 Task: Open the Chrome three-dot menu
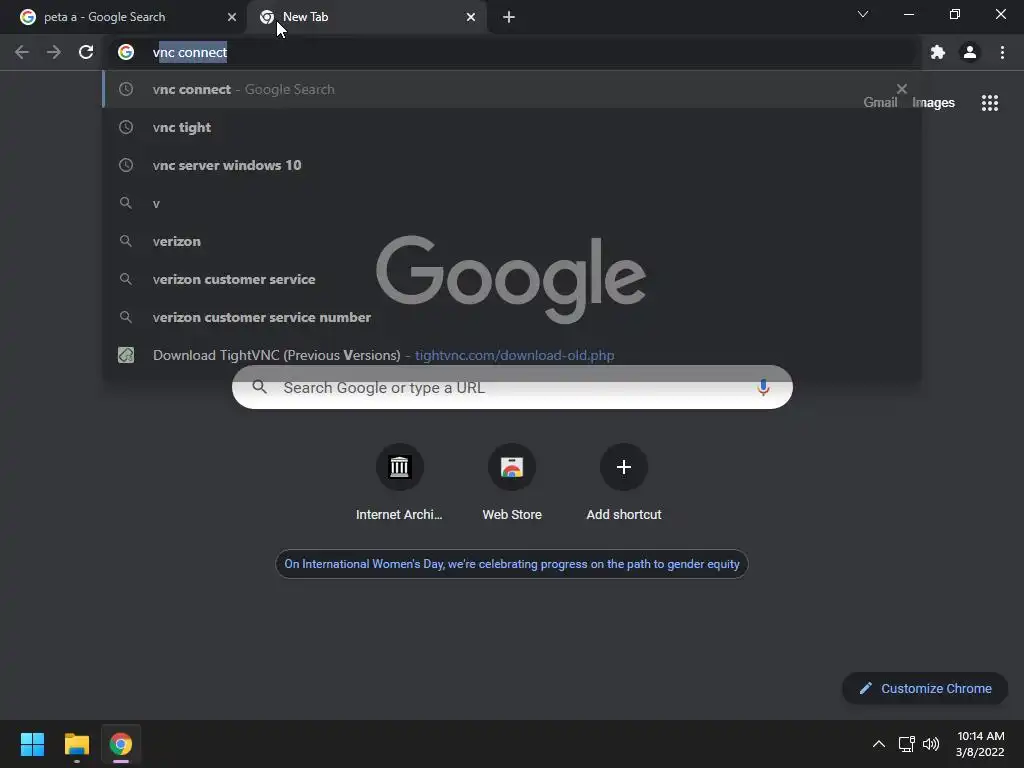coord(1002,52)
